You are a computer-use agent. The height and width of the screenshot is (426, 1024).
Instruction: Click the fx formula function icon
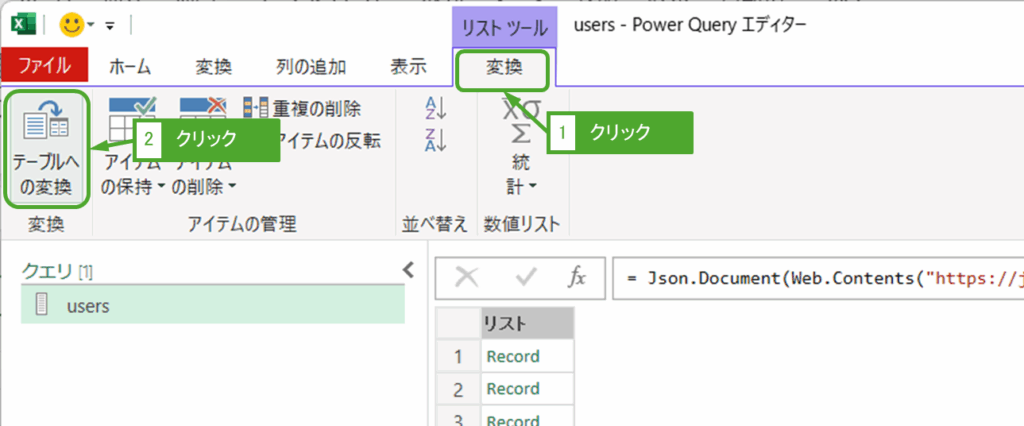pos(577,278)
